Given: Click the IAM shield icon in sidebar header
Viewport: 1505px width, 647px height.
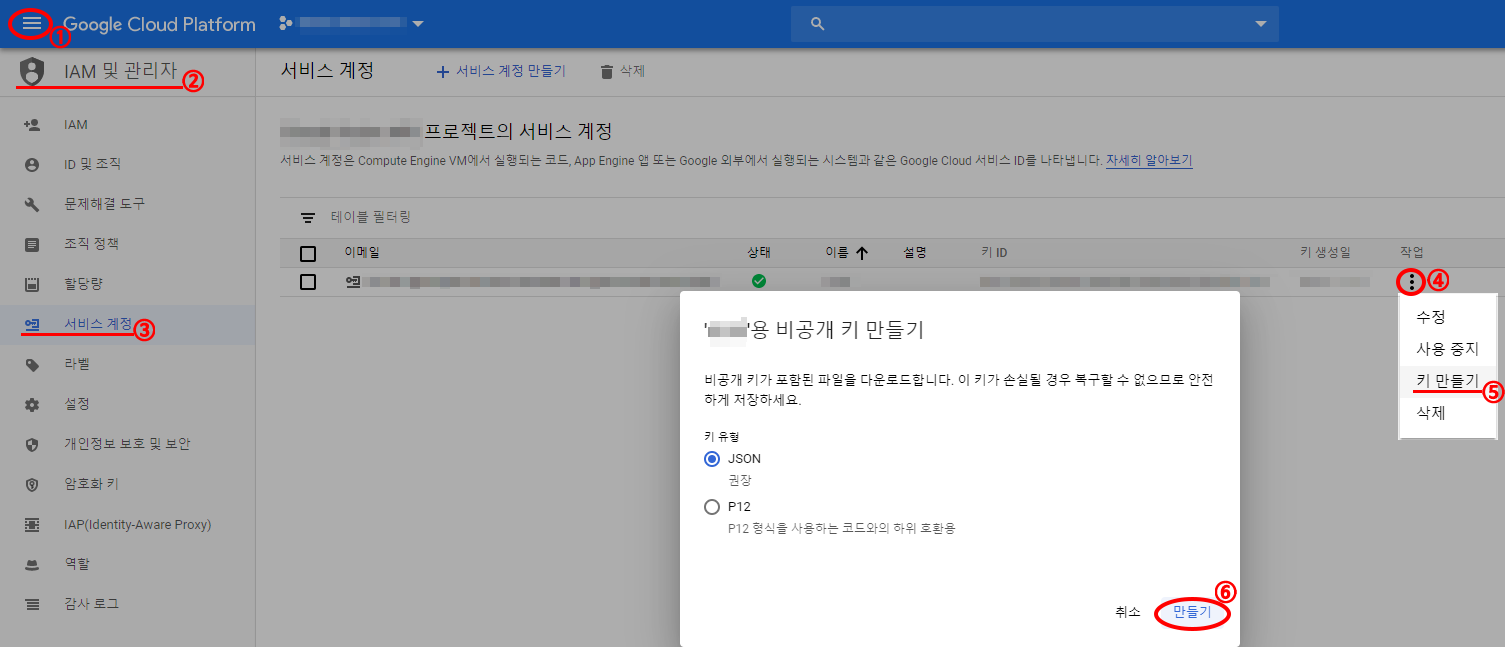Looking at the screenshot, I should 33,71.
